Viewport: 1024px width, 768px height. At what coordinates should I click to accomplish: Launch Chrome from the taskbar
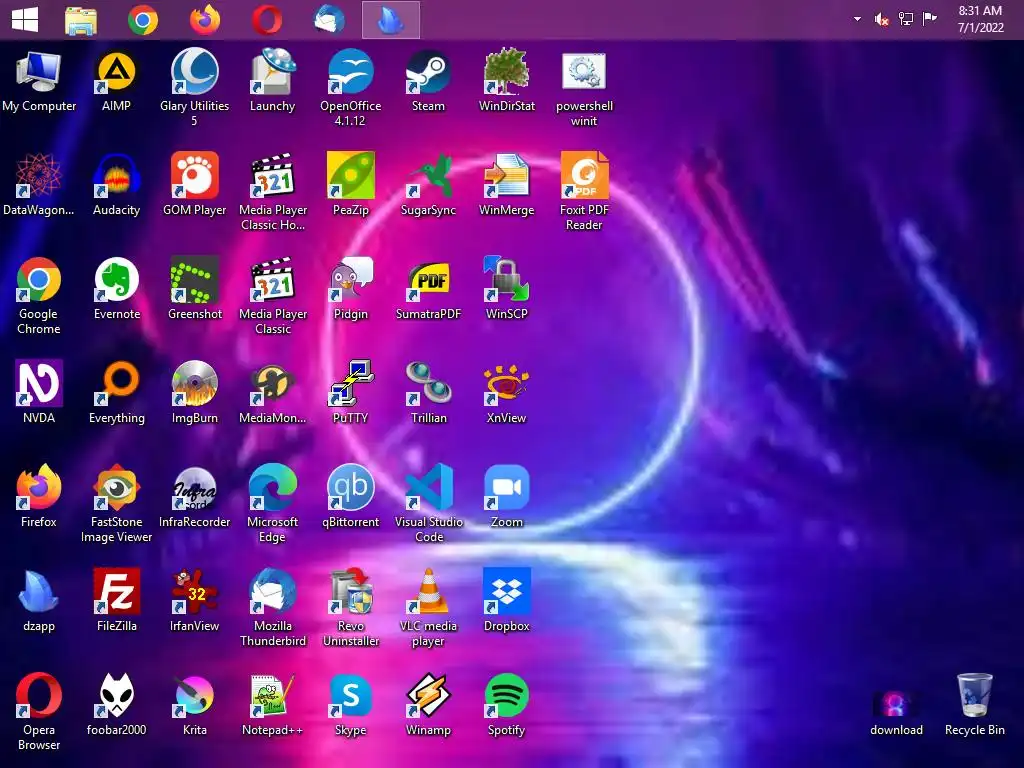(x=143, y=20)
